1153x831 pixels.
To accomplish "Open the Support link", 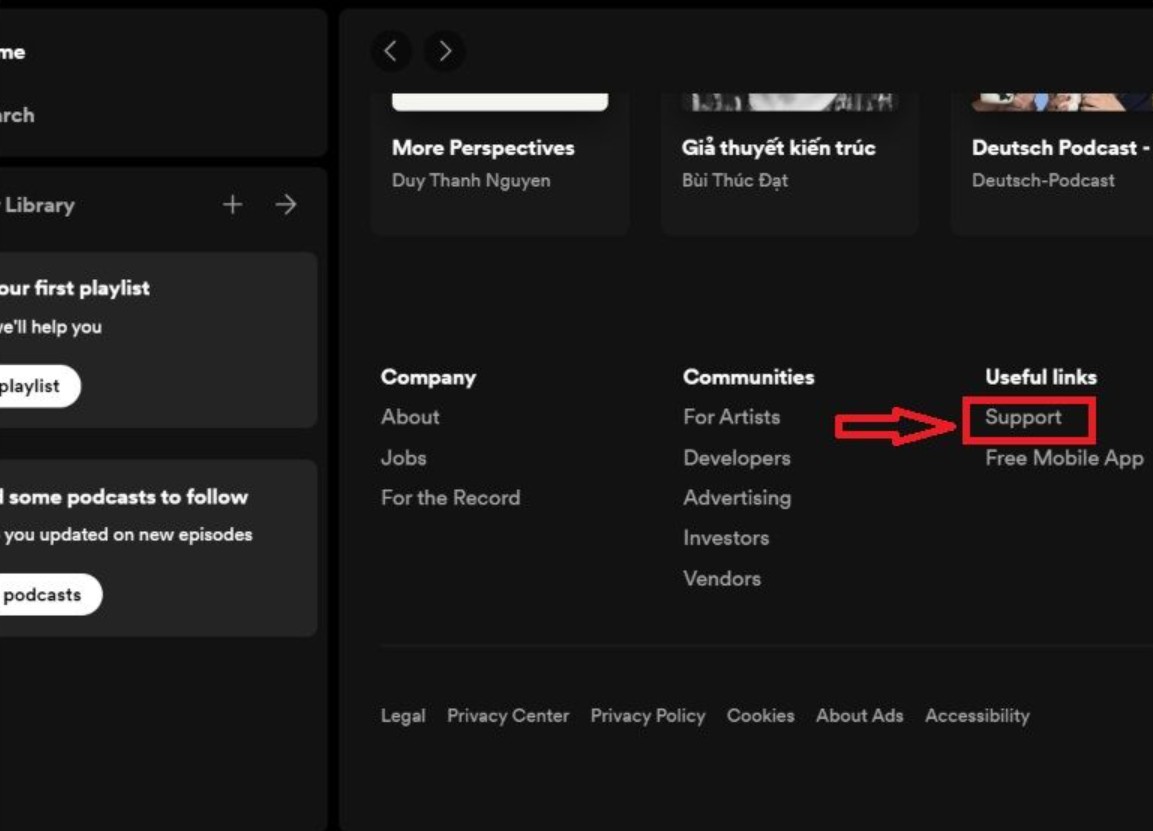I will tap(1023, 418).
